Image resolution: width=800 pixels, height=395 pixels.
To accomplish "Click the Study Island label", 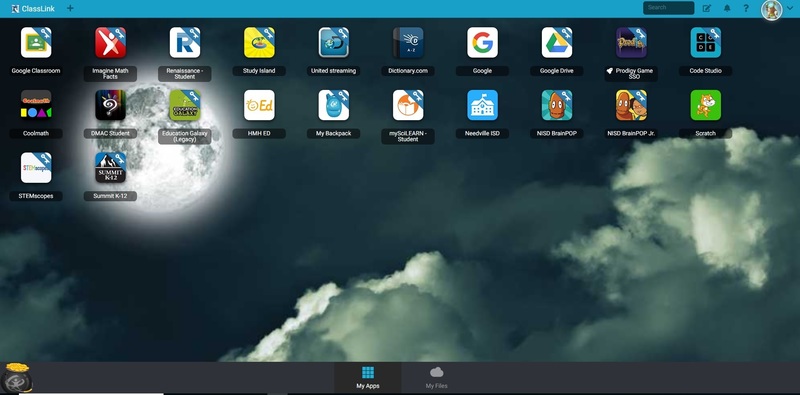I will point(259,71).
